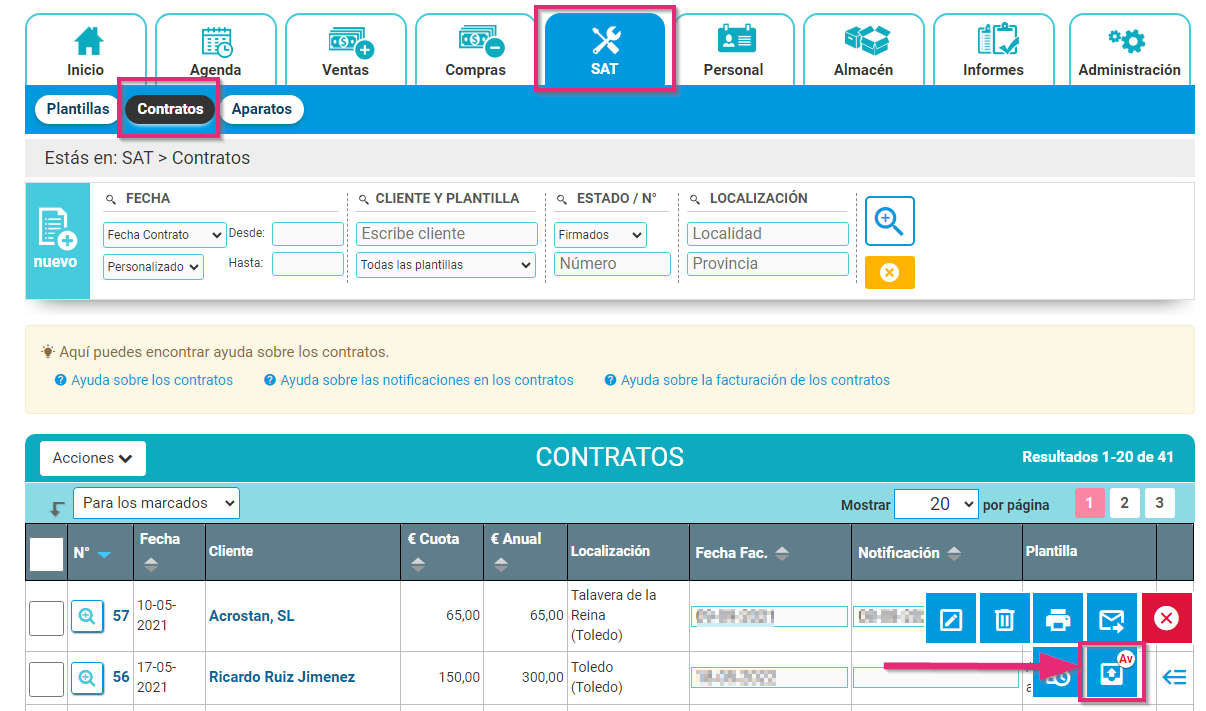Run the search with the magnifier button
The width and height of the screenshot is (1206, 711).
click(x=889, y=221)
